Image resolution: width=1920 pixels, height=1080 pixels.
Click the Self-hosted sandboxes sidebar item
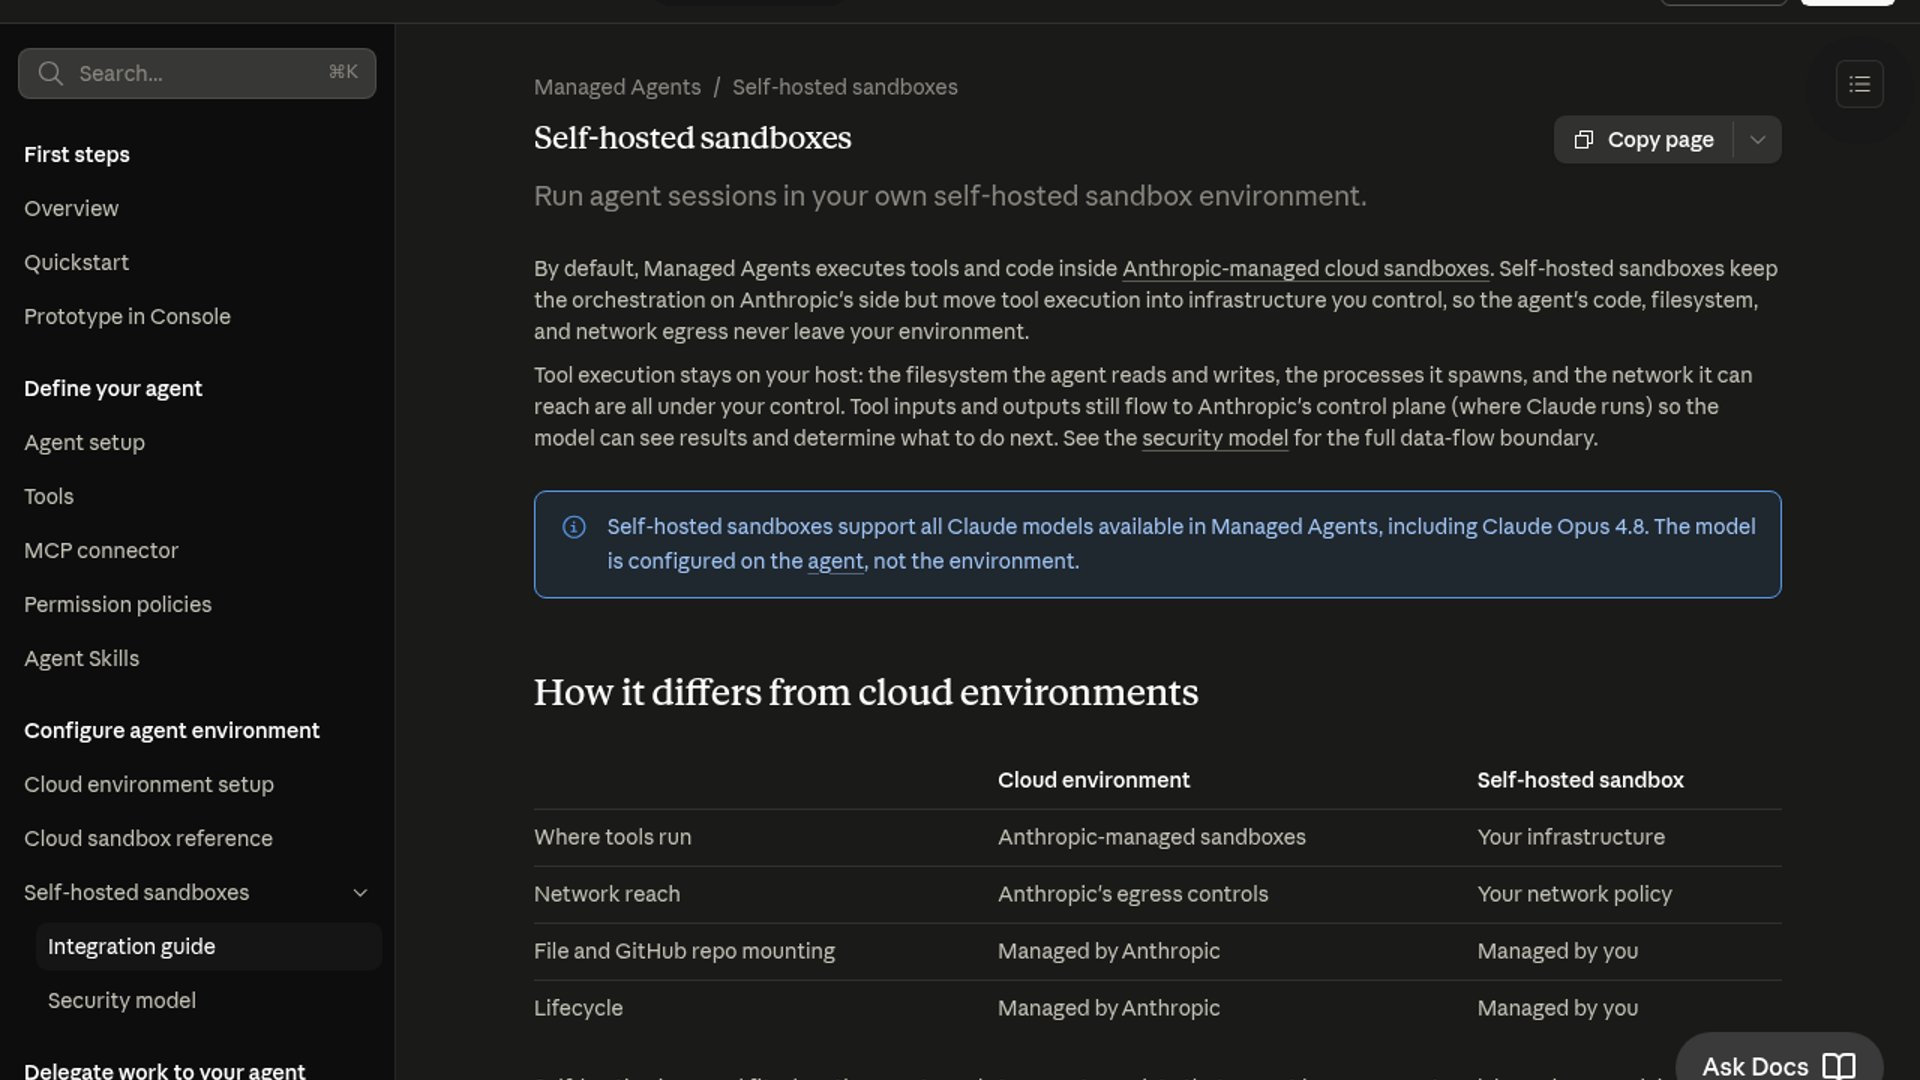pyautogui.click(x=137, y=893)
